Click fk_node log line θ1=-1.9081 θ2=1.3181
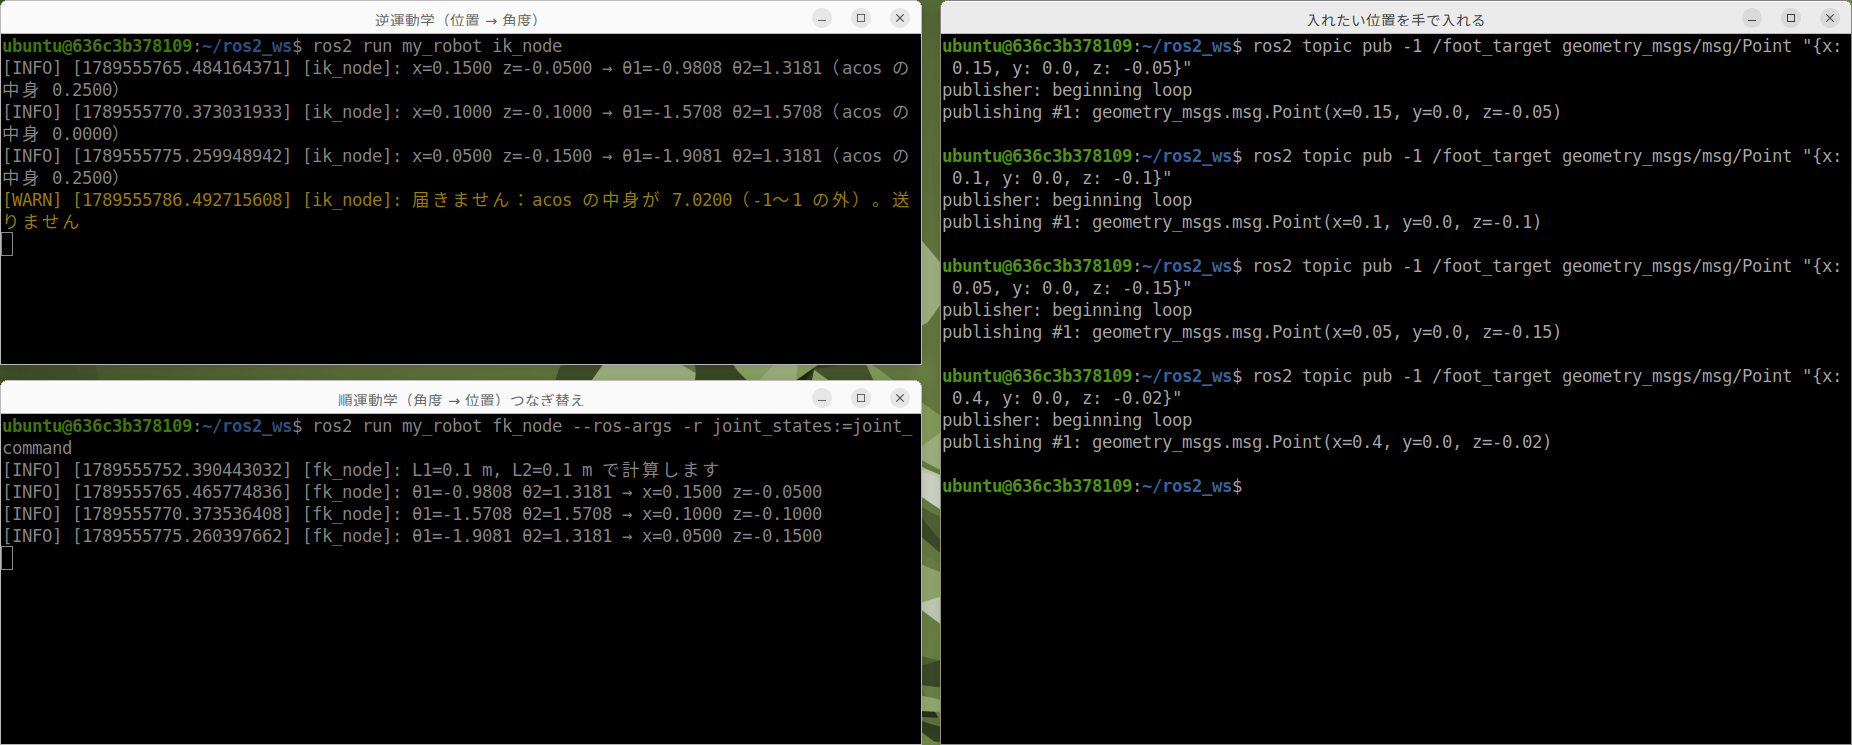The height and width of the screenshot is (745, 1852). point(412,536)
